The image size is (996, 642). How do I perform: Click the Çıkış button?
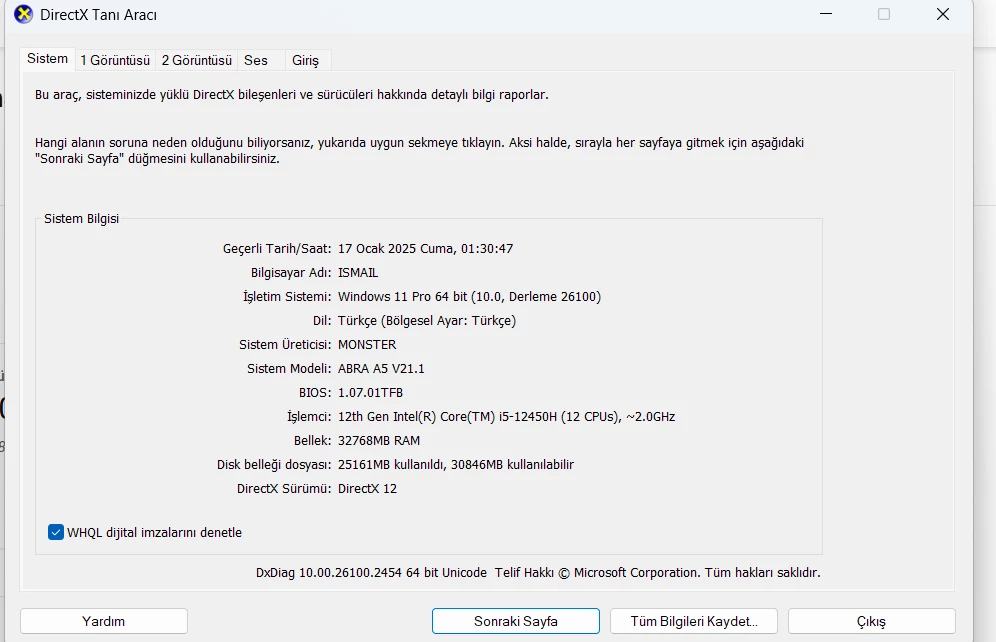point(872,621)
